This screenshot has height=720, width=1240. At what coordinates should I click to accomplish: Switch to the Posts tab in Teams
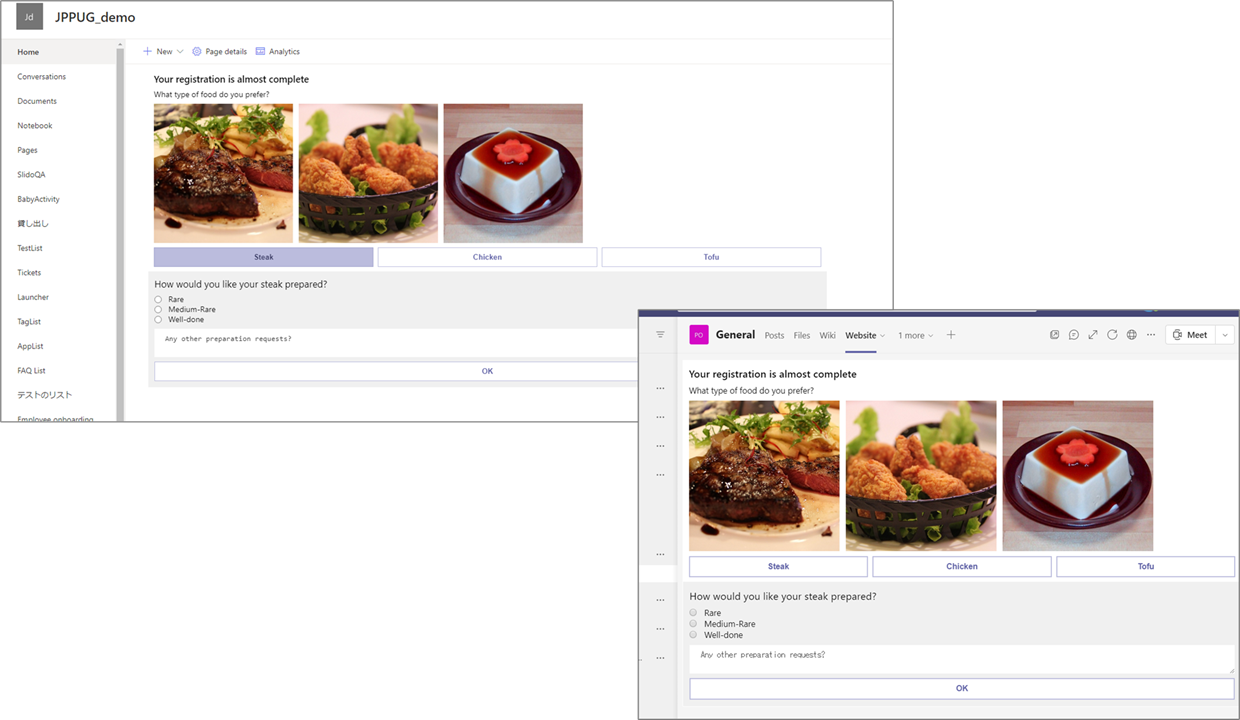774,336
